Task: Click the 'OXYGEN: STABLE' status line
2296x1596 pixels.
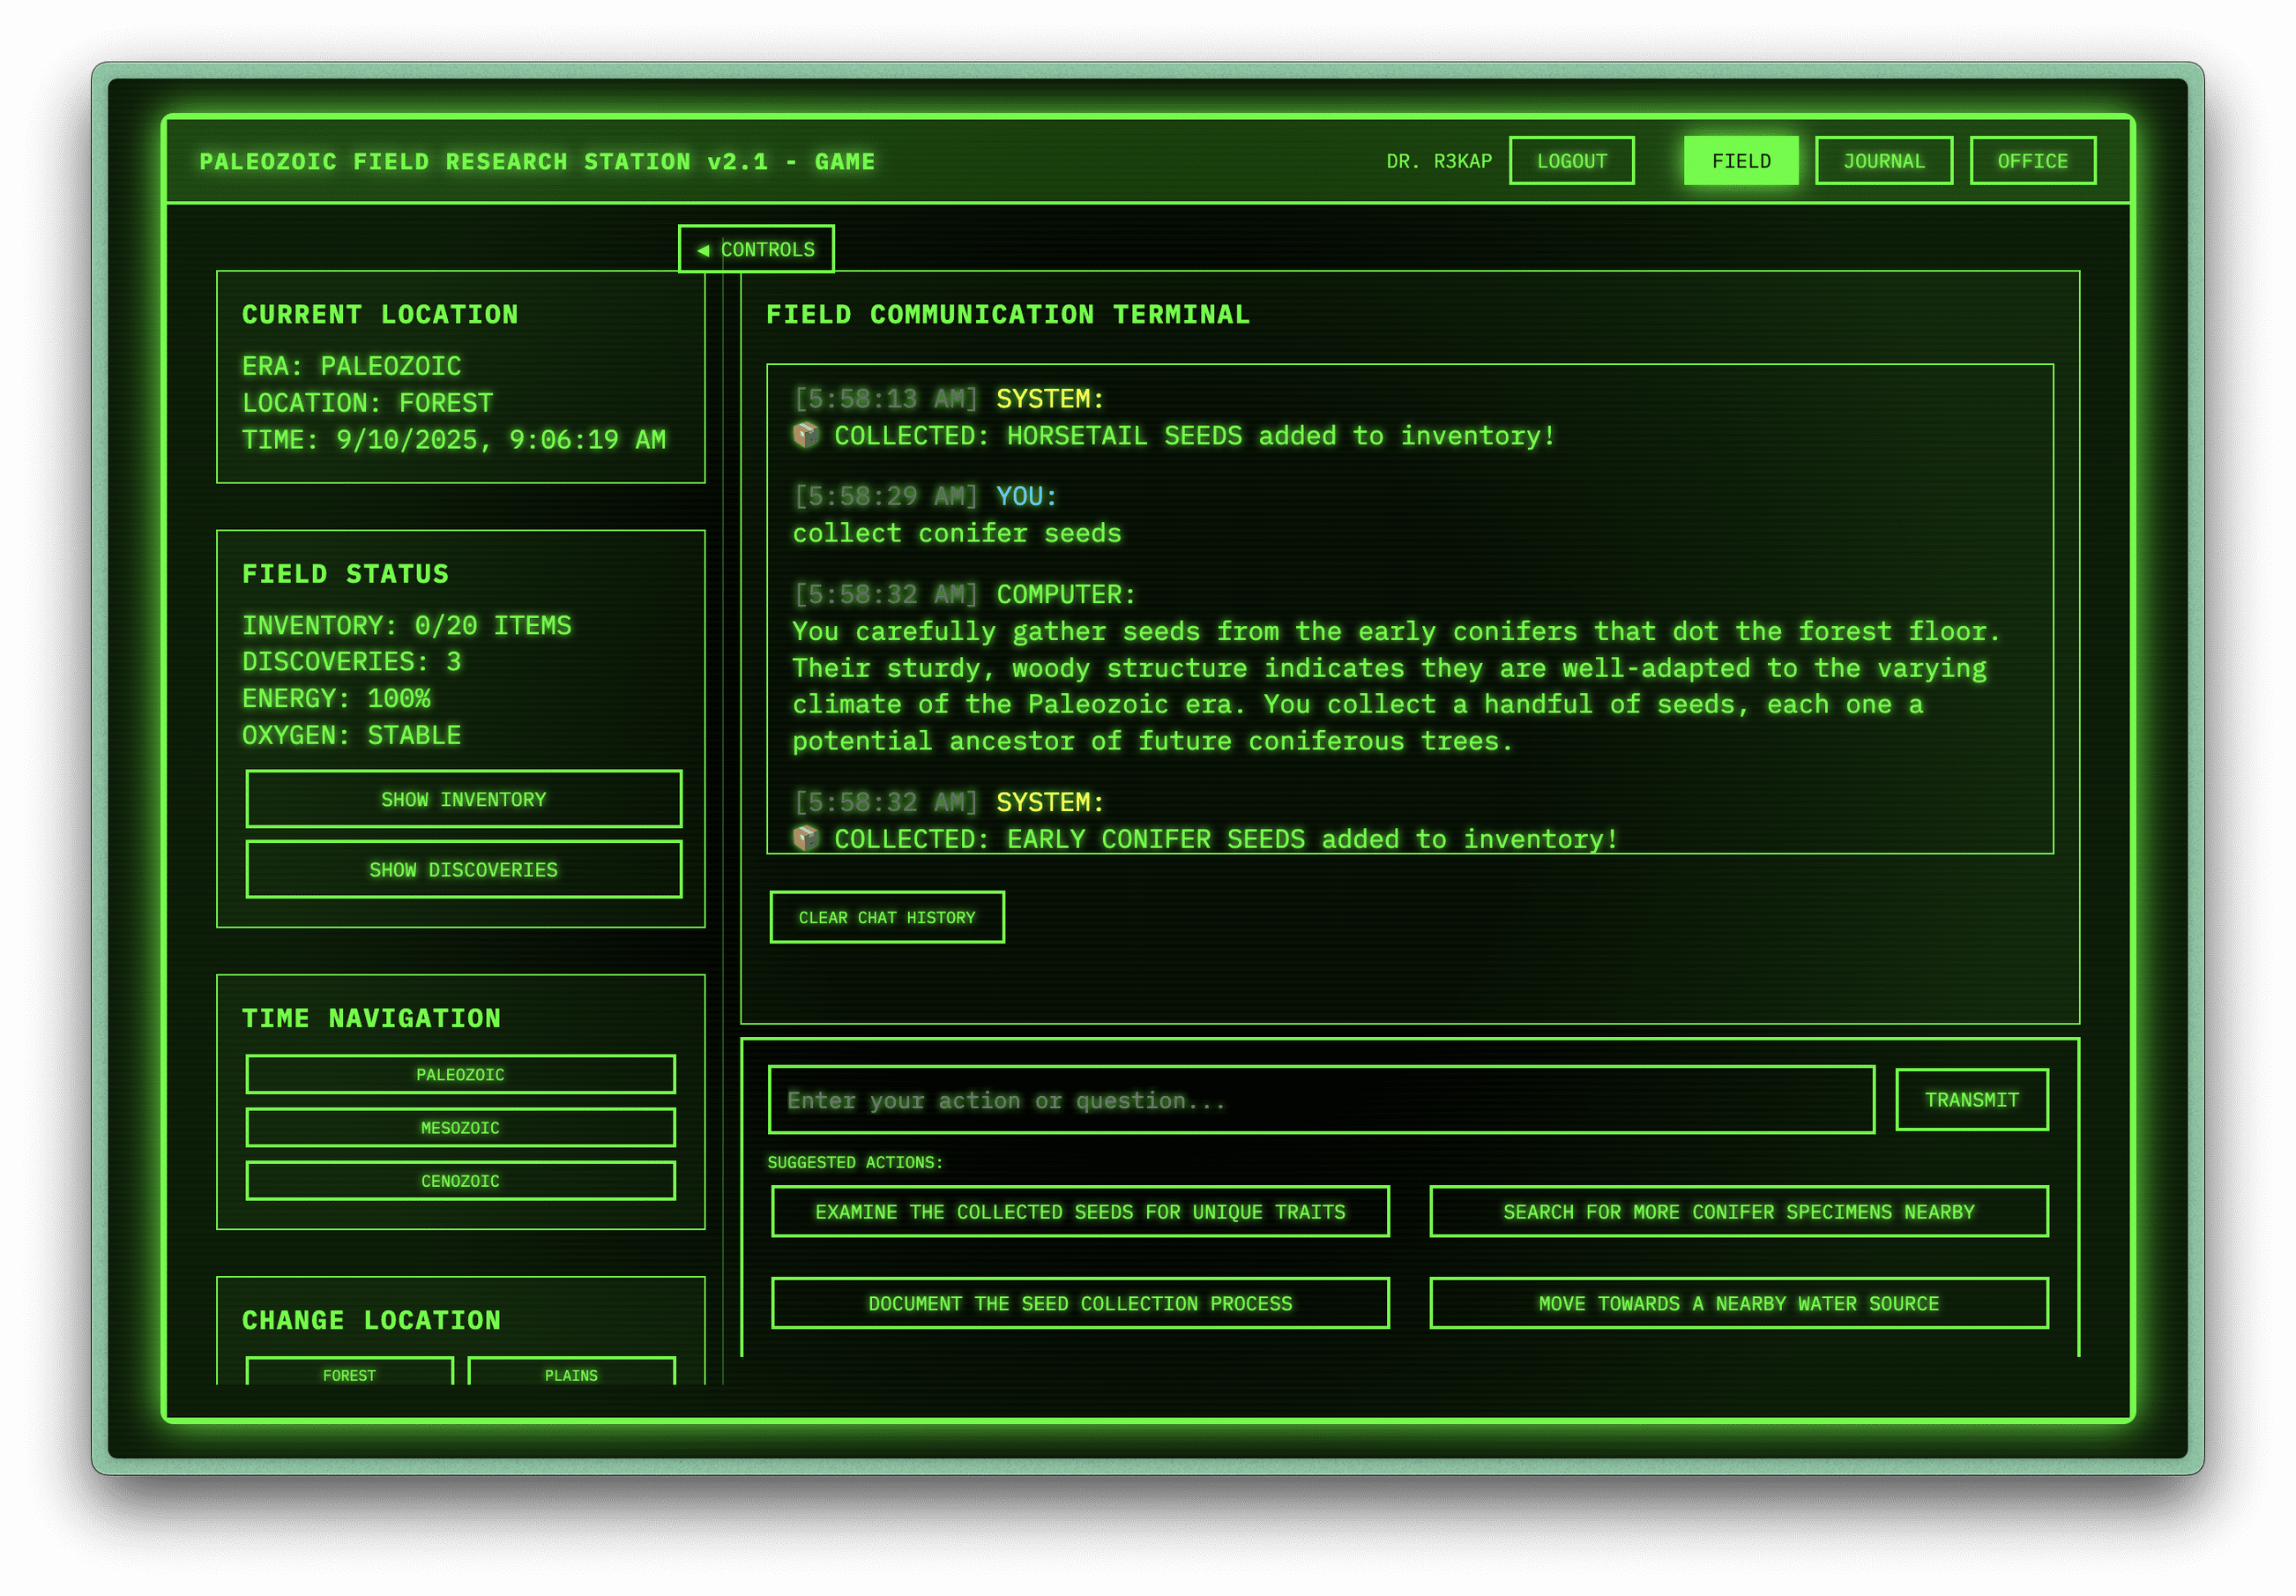Action: tap(351, 735)
